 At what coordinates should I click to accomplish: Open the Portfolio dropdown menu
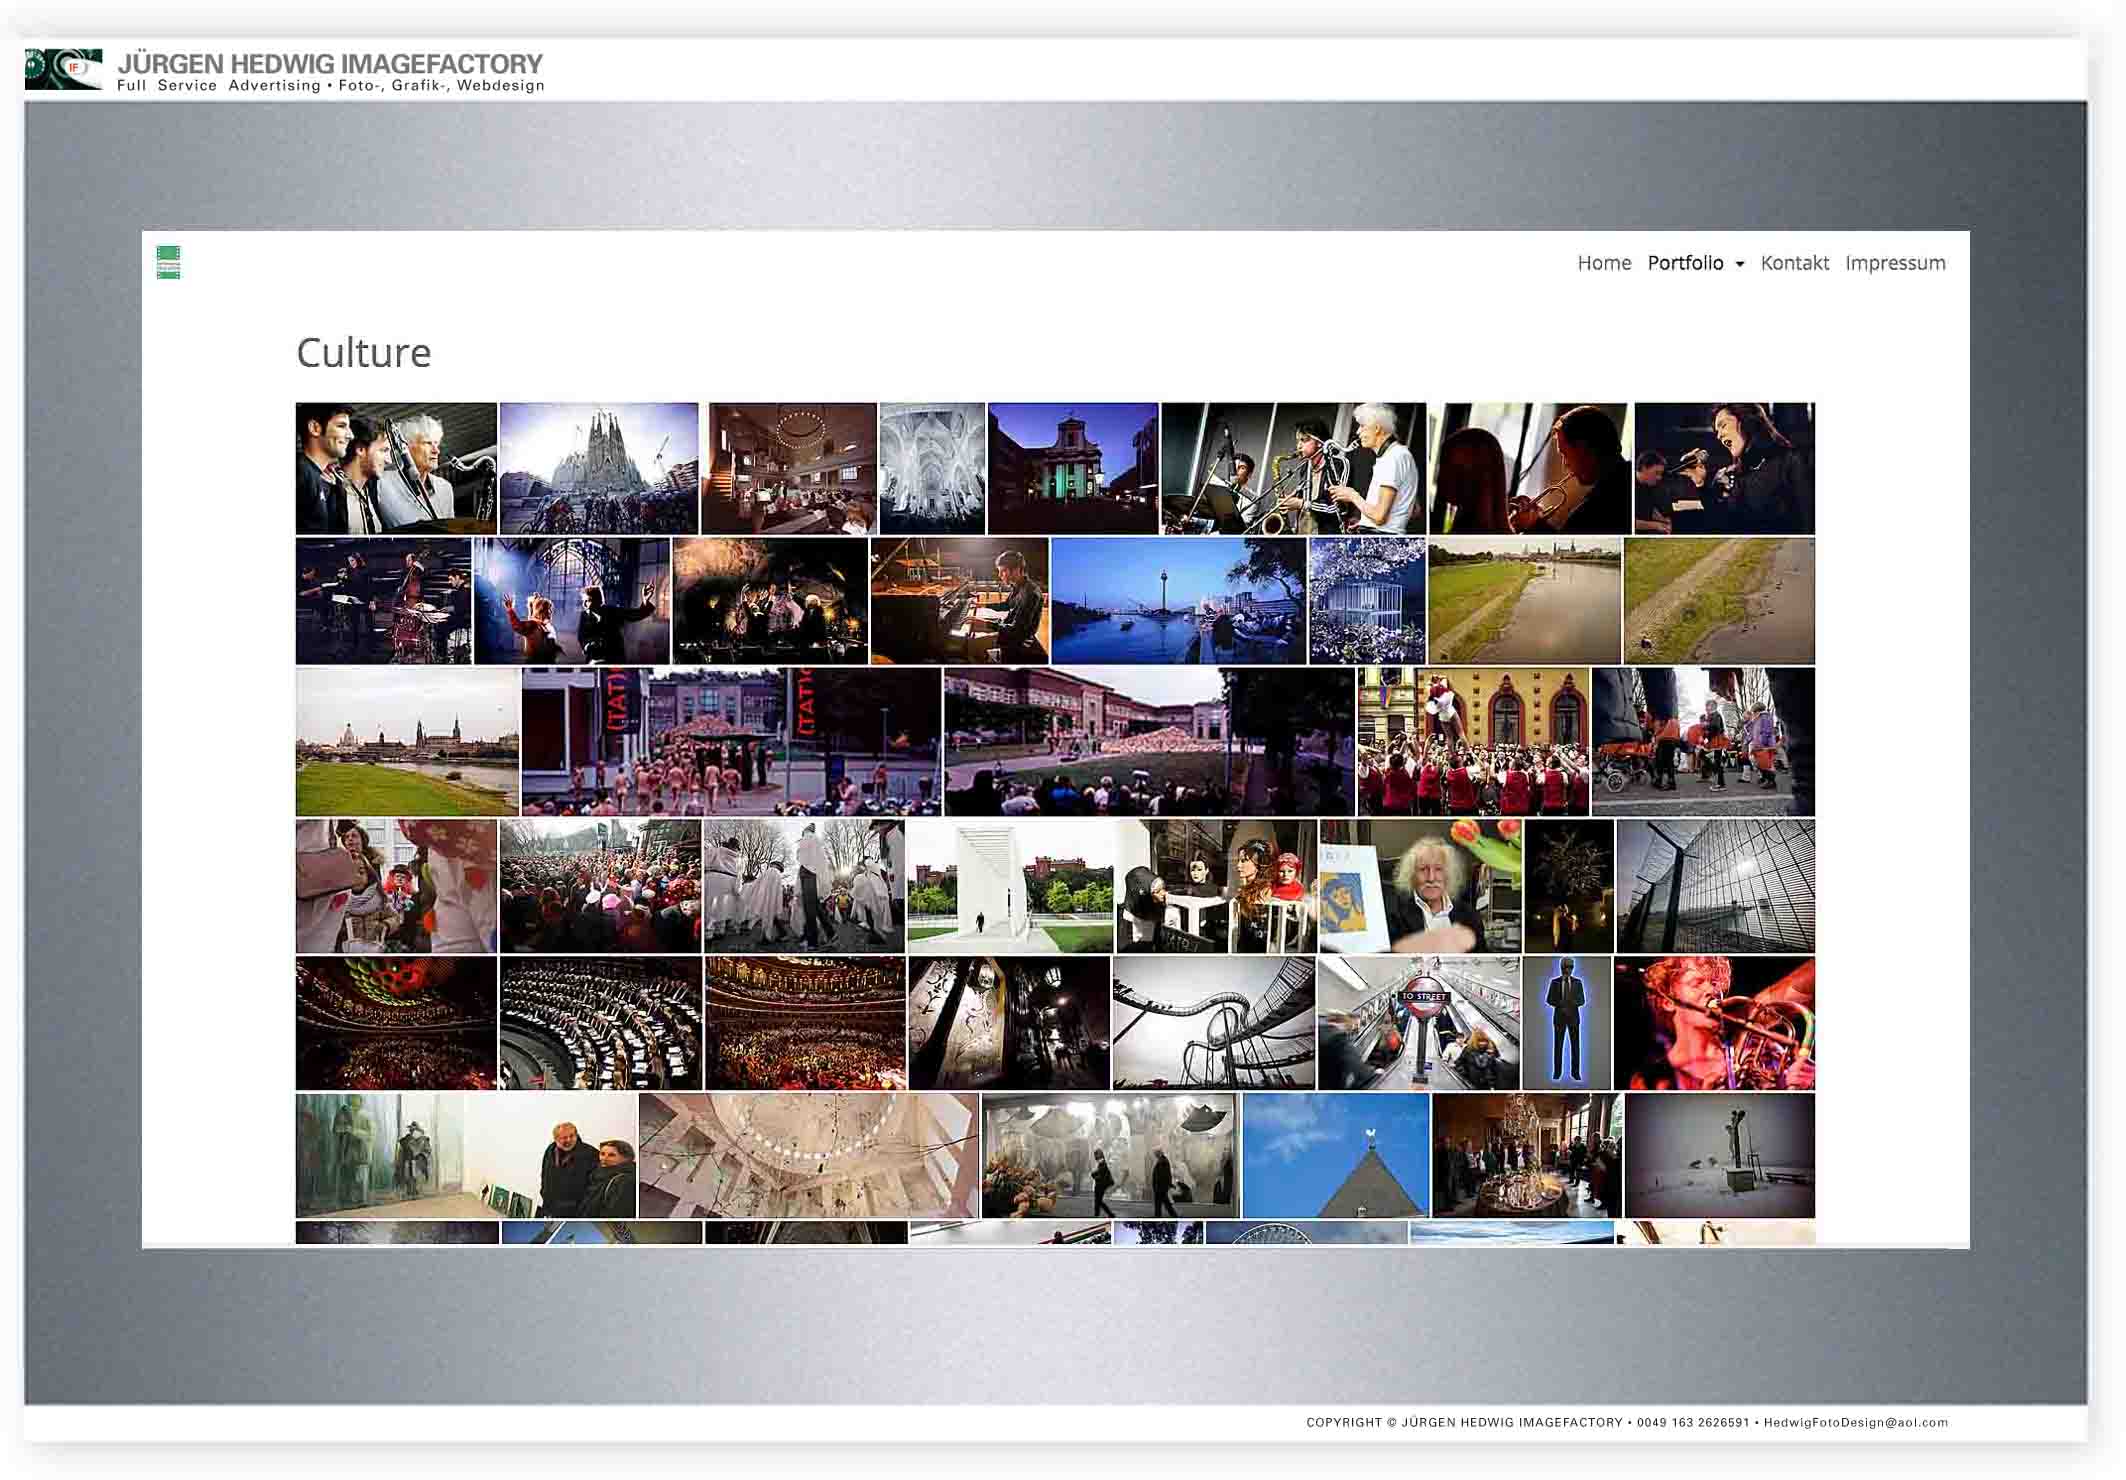(x=1685, y=263)
